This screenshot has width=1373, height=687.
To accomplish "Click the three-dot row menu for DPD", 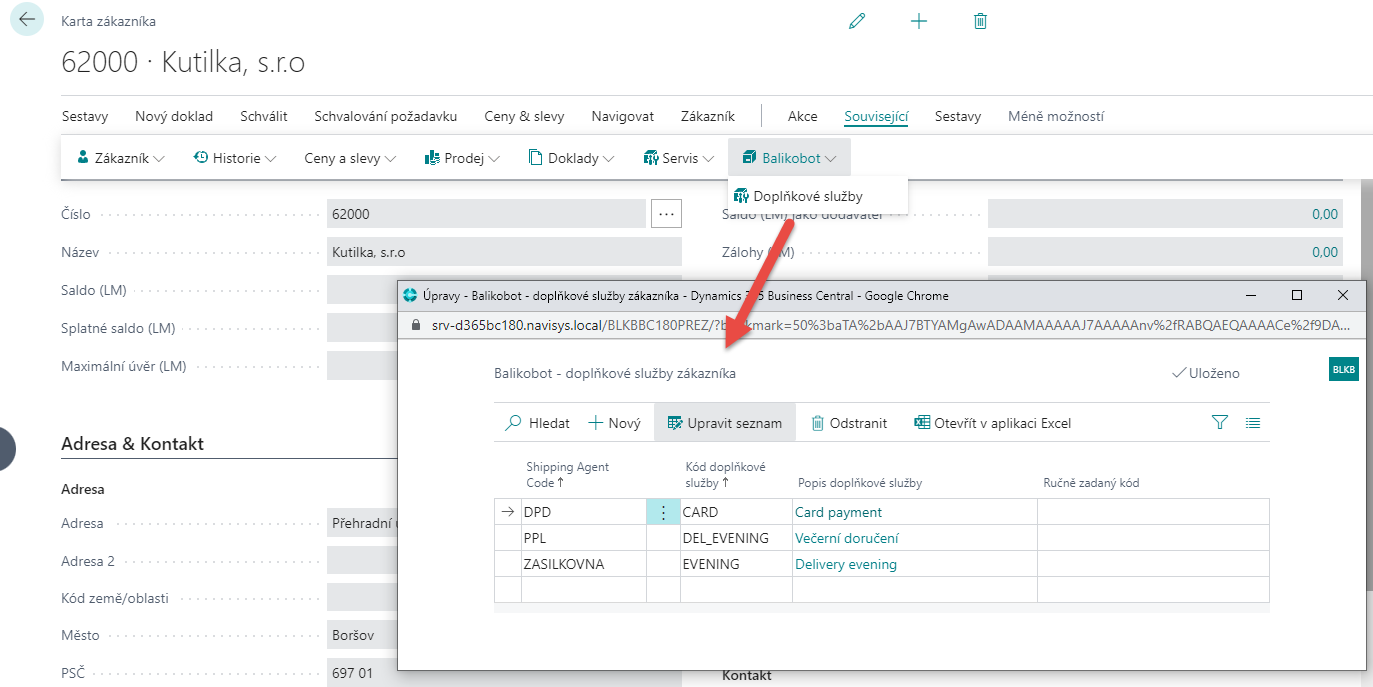I will [x=662, y=512].
